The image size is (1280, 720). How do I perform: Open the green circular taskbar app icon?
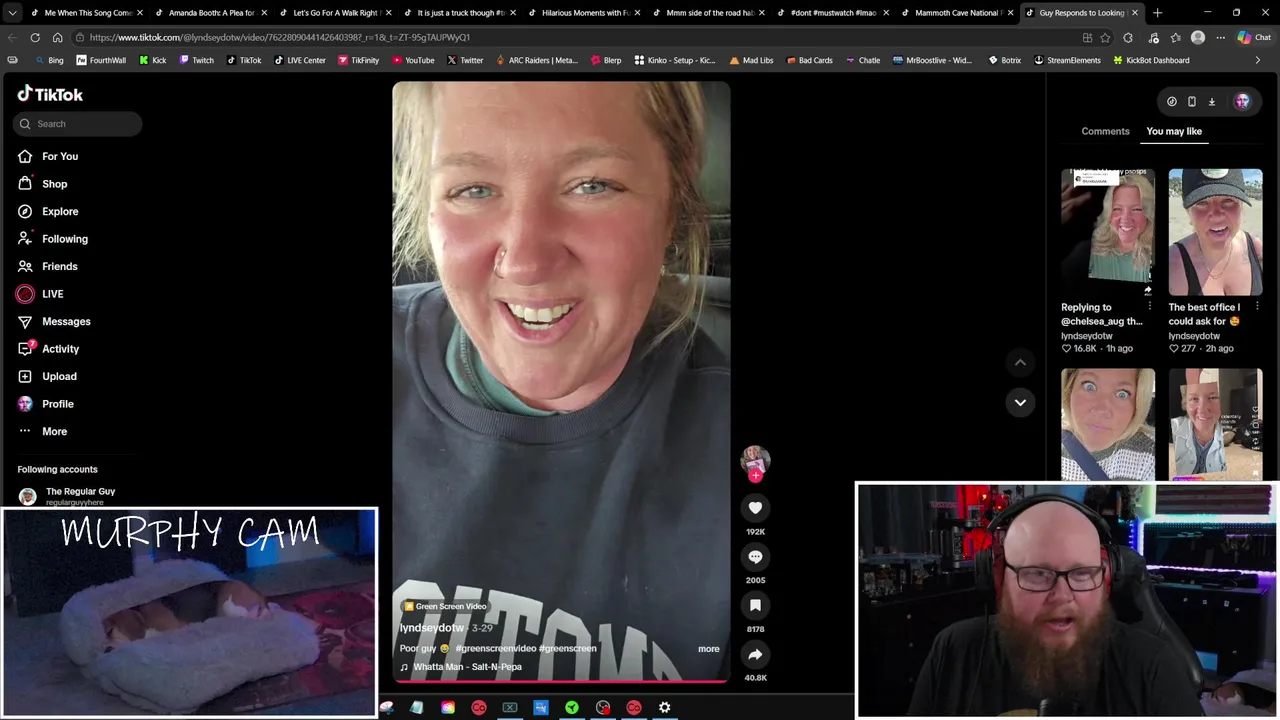(x=571, y=708)
